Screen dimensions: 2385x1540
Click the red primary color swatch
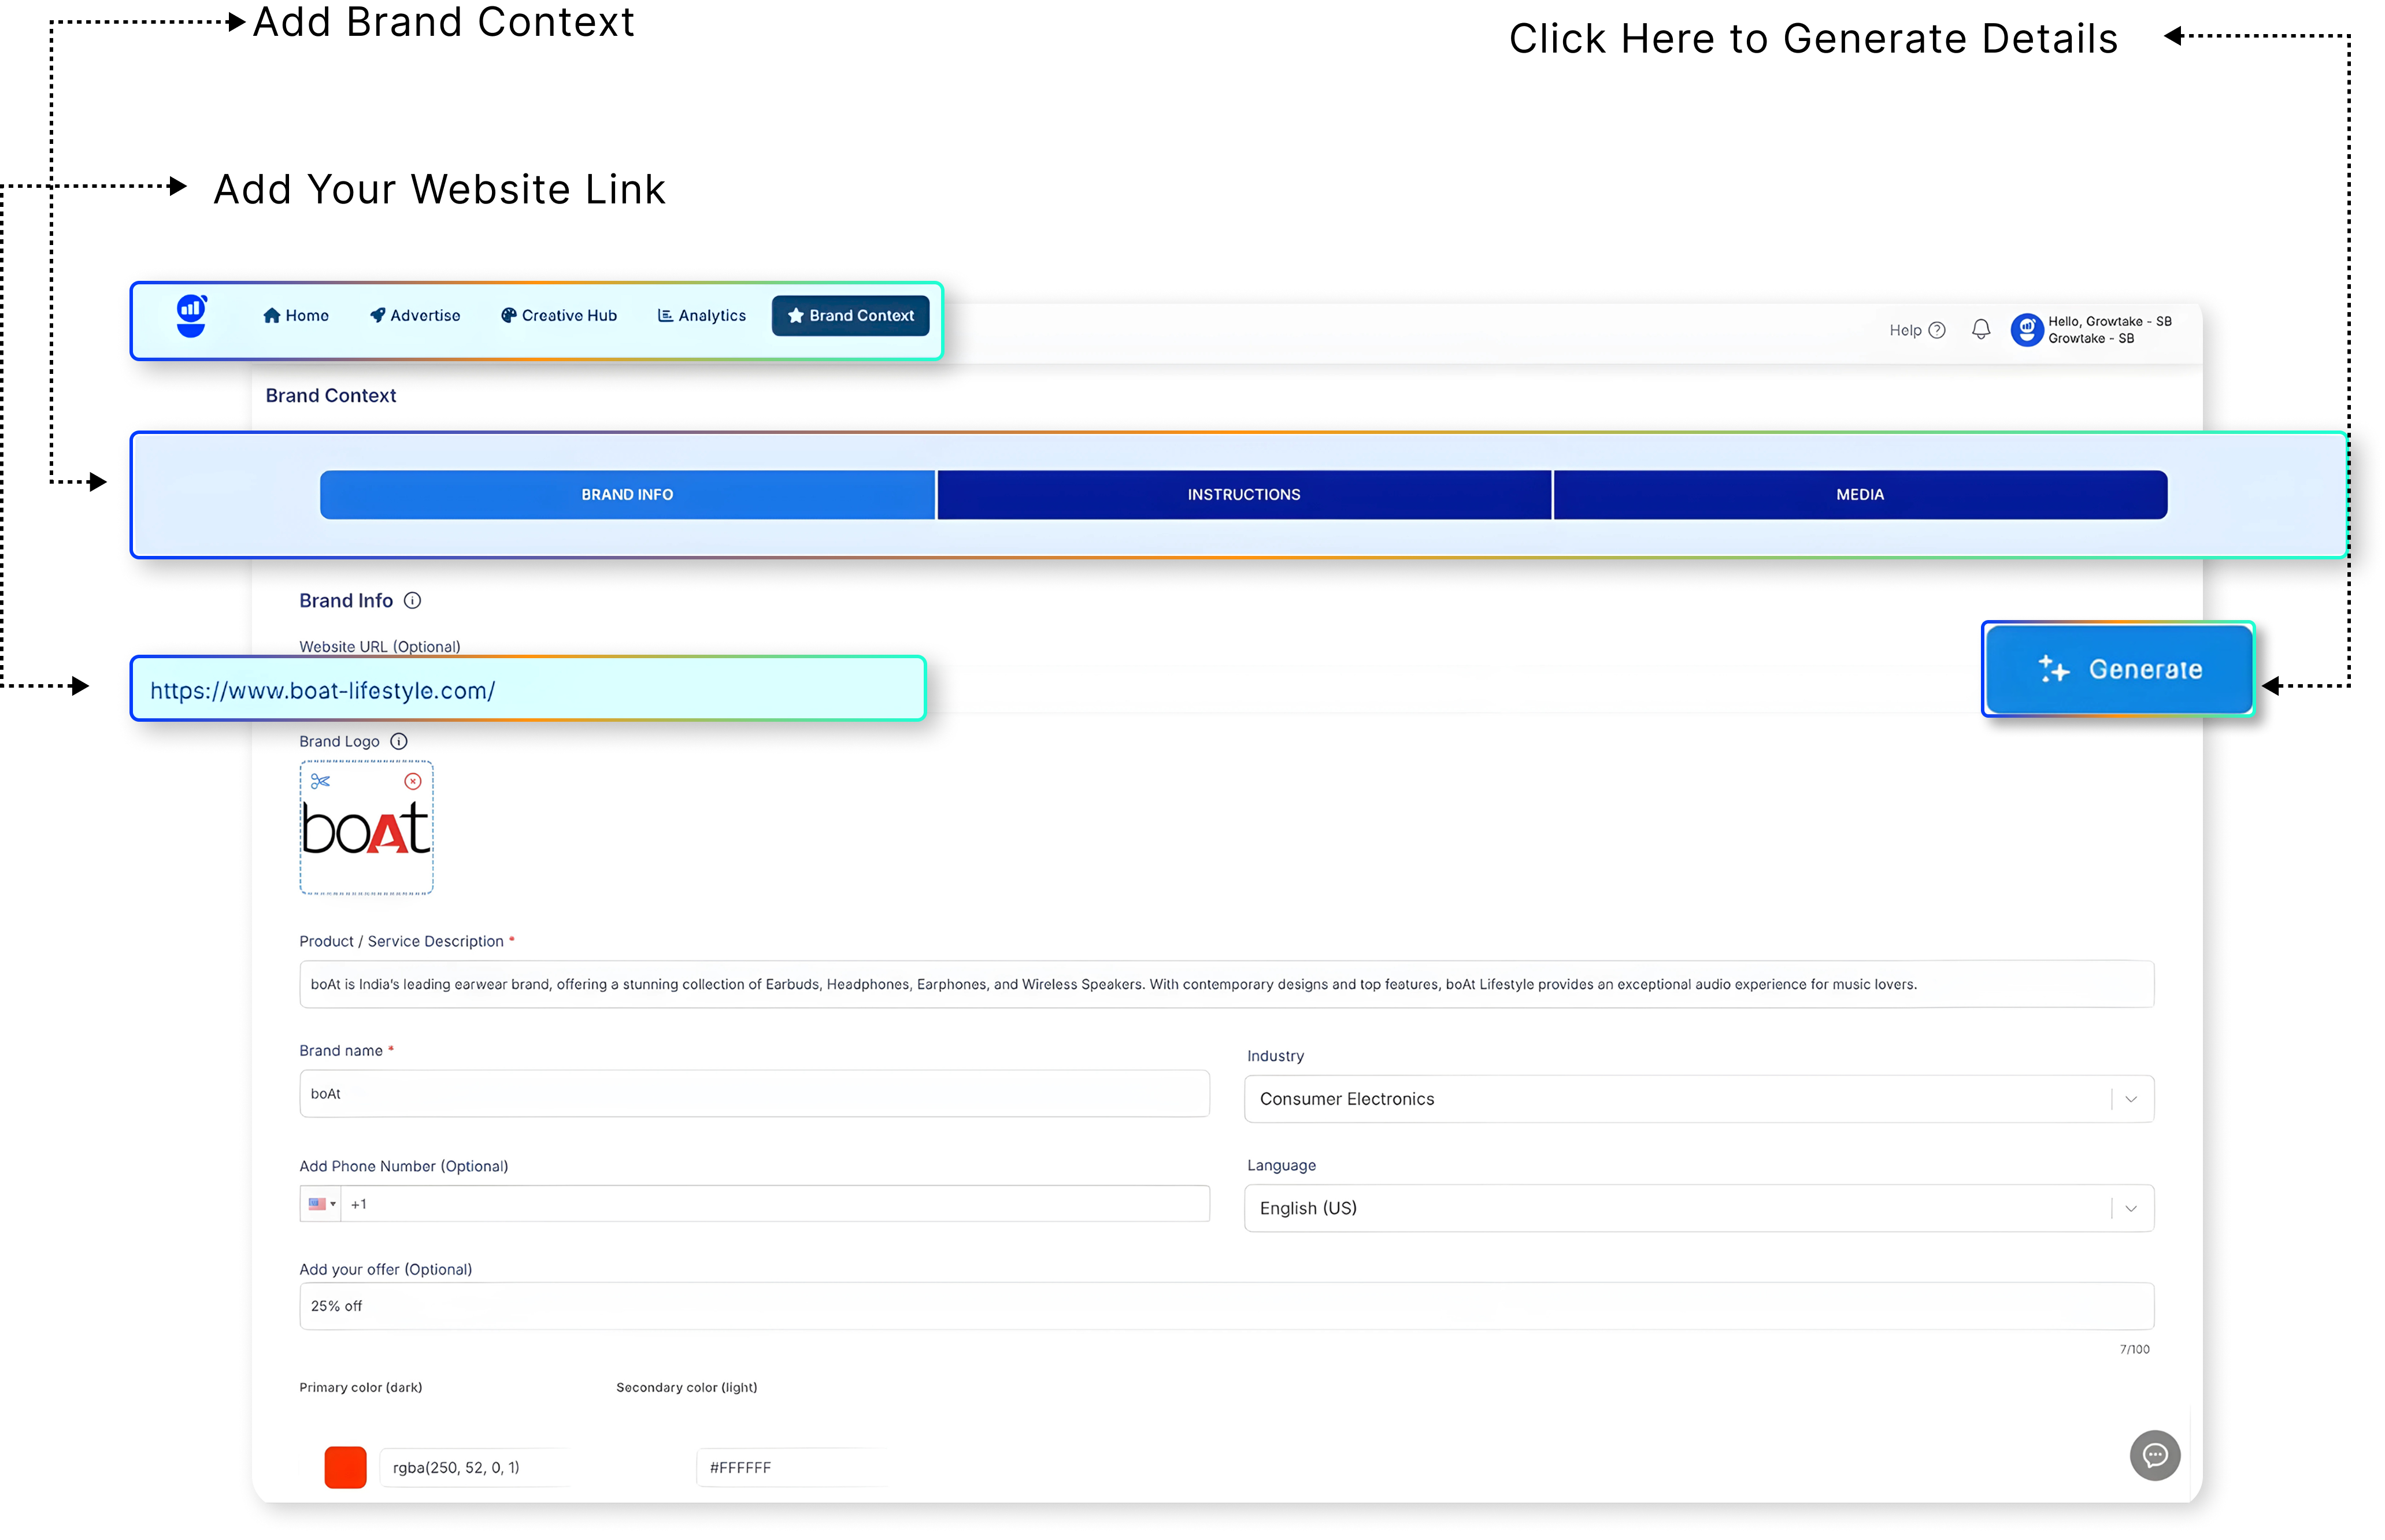pos(345,1467)
